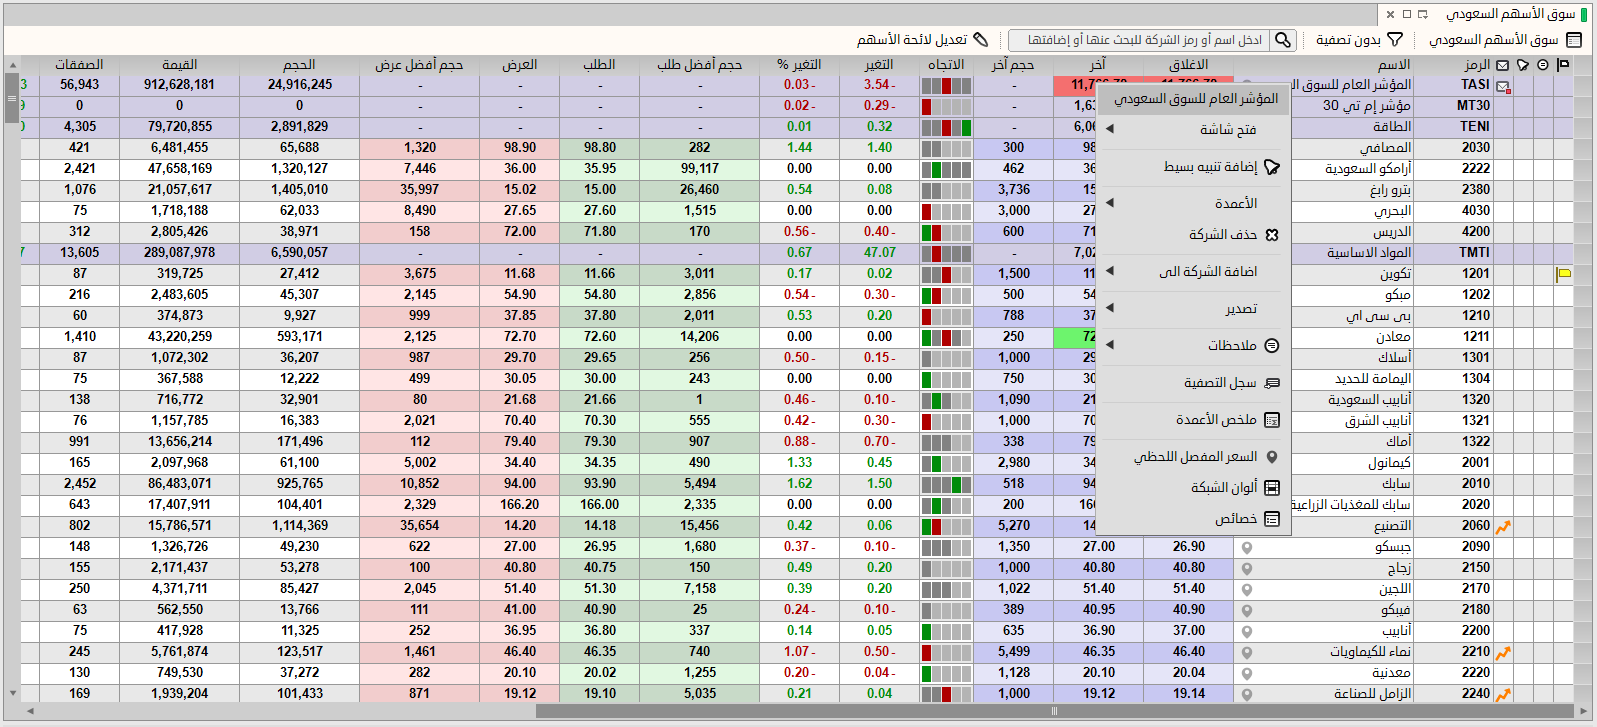Click the search magnifier icon
This screenshot has width=1597, height=727.
[x=1283, y=40]
